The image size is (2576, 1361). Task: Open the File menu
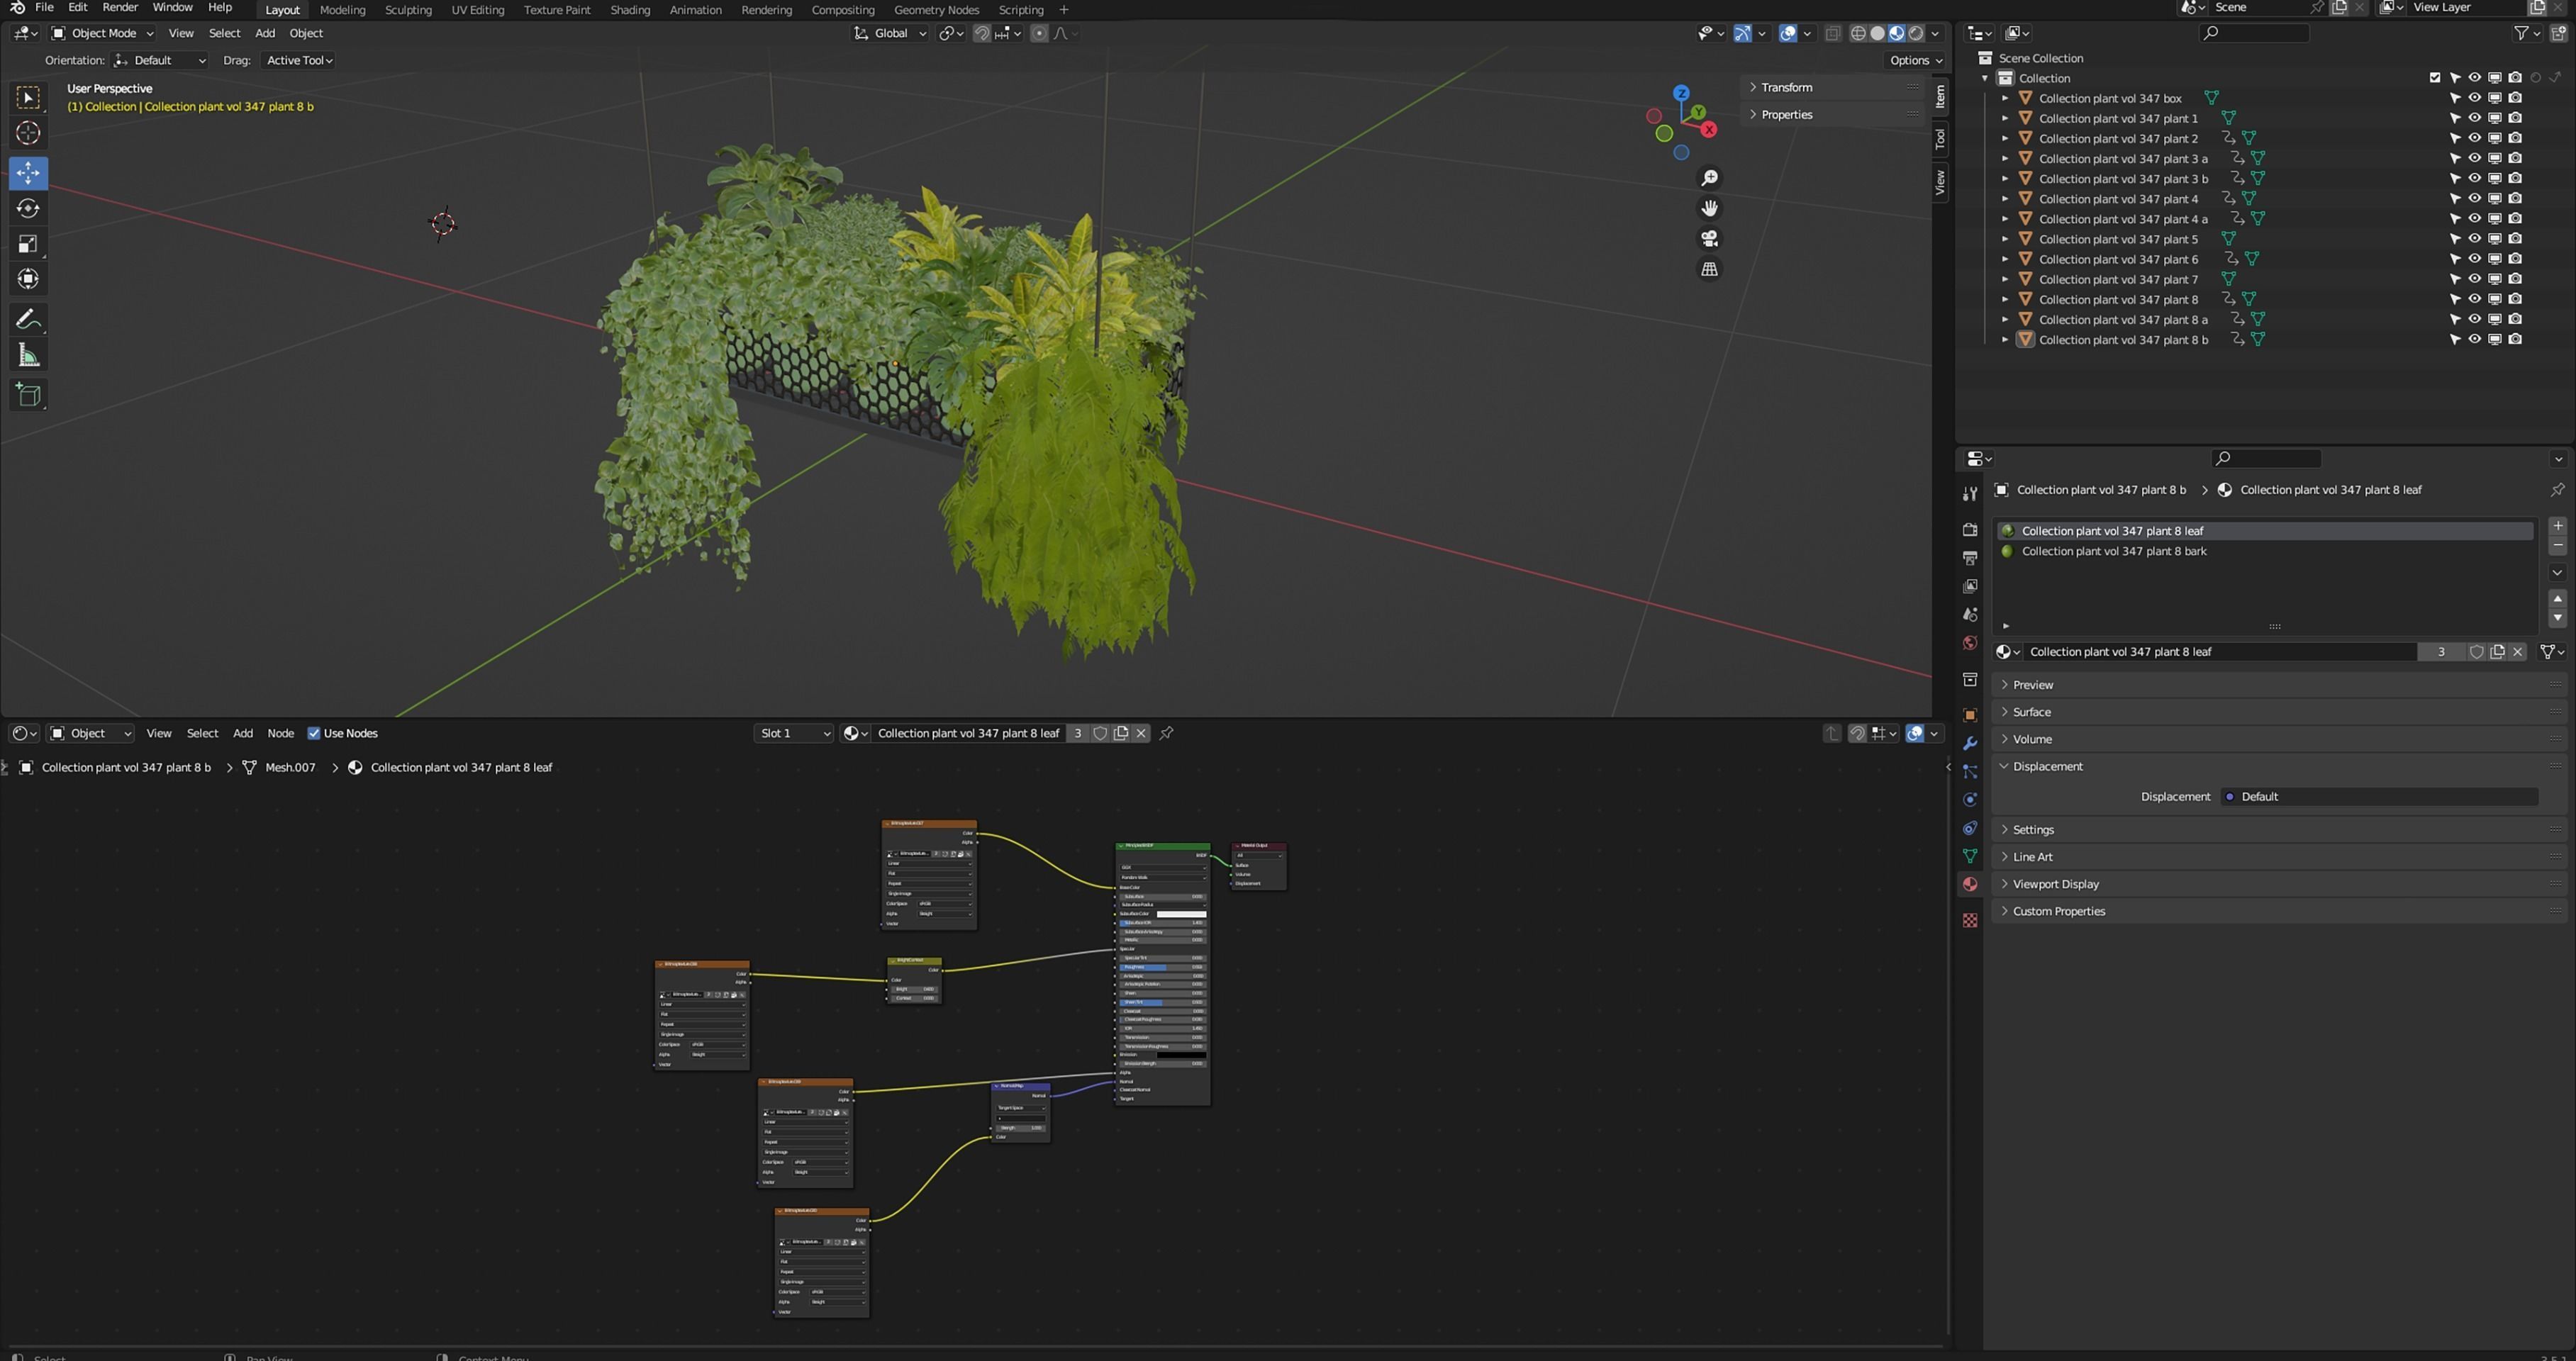tap(44, 7)
